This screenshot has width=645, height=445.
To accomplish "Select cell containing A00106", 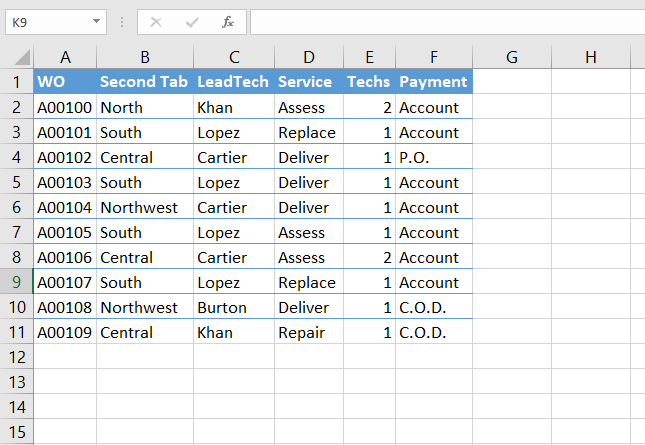I will pyautogui.click(x=65, y=257).
